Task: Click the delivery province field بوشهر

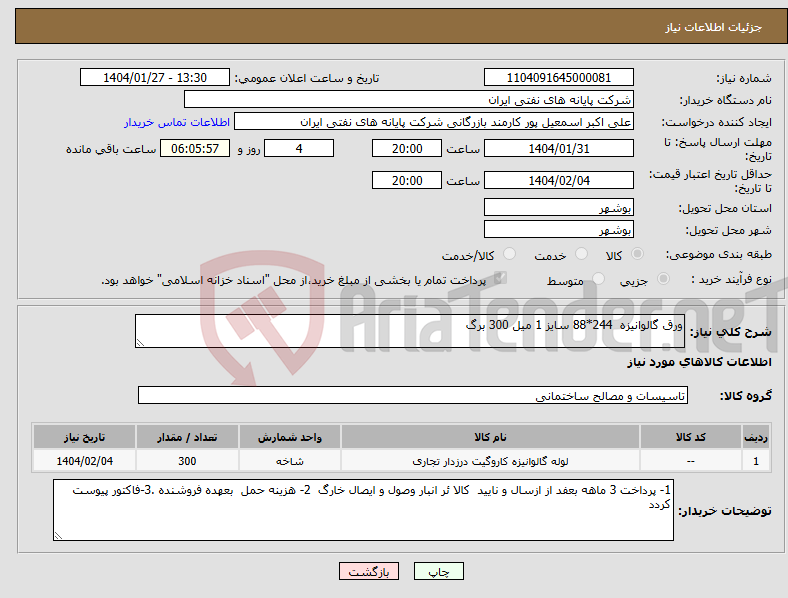Action: [558, 207]
